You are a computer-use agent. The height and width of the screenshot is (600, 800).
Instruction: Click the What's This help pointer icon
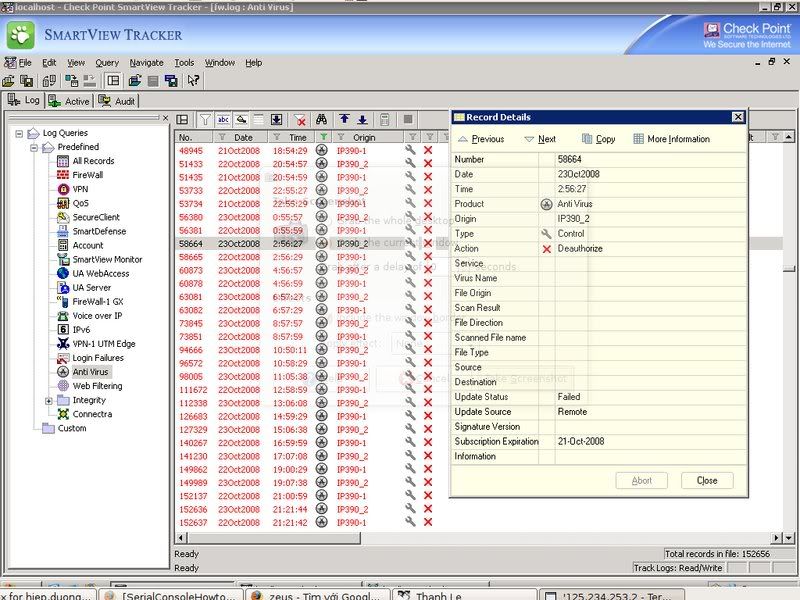pyautogui.click(x=193, y=81)
